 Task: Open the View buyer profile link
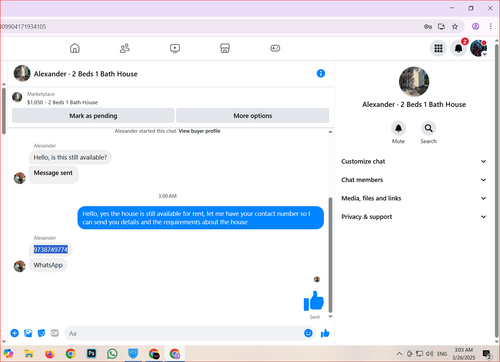199,131
